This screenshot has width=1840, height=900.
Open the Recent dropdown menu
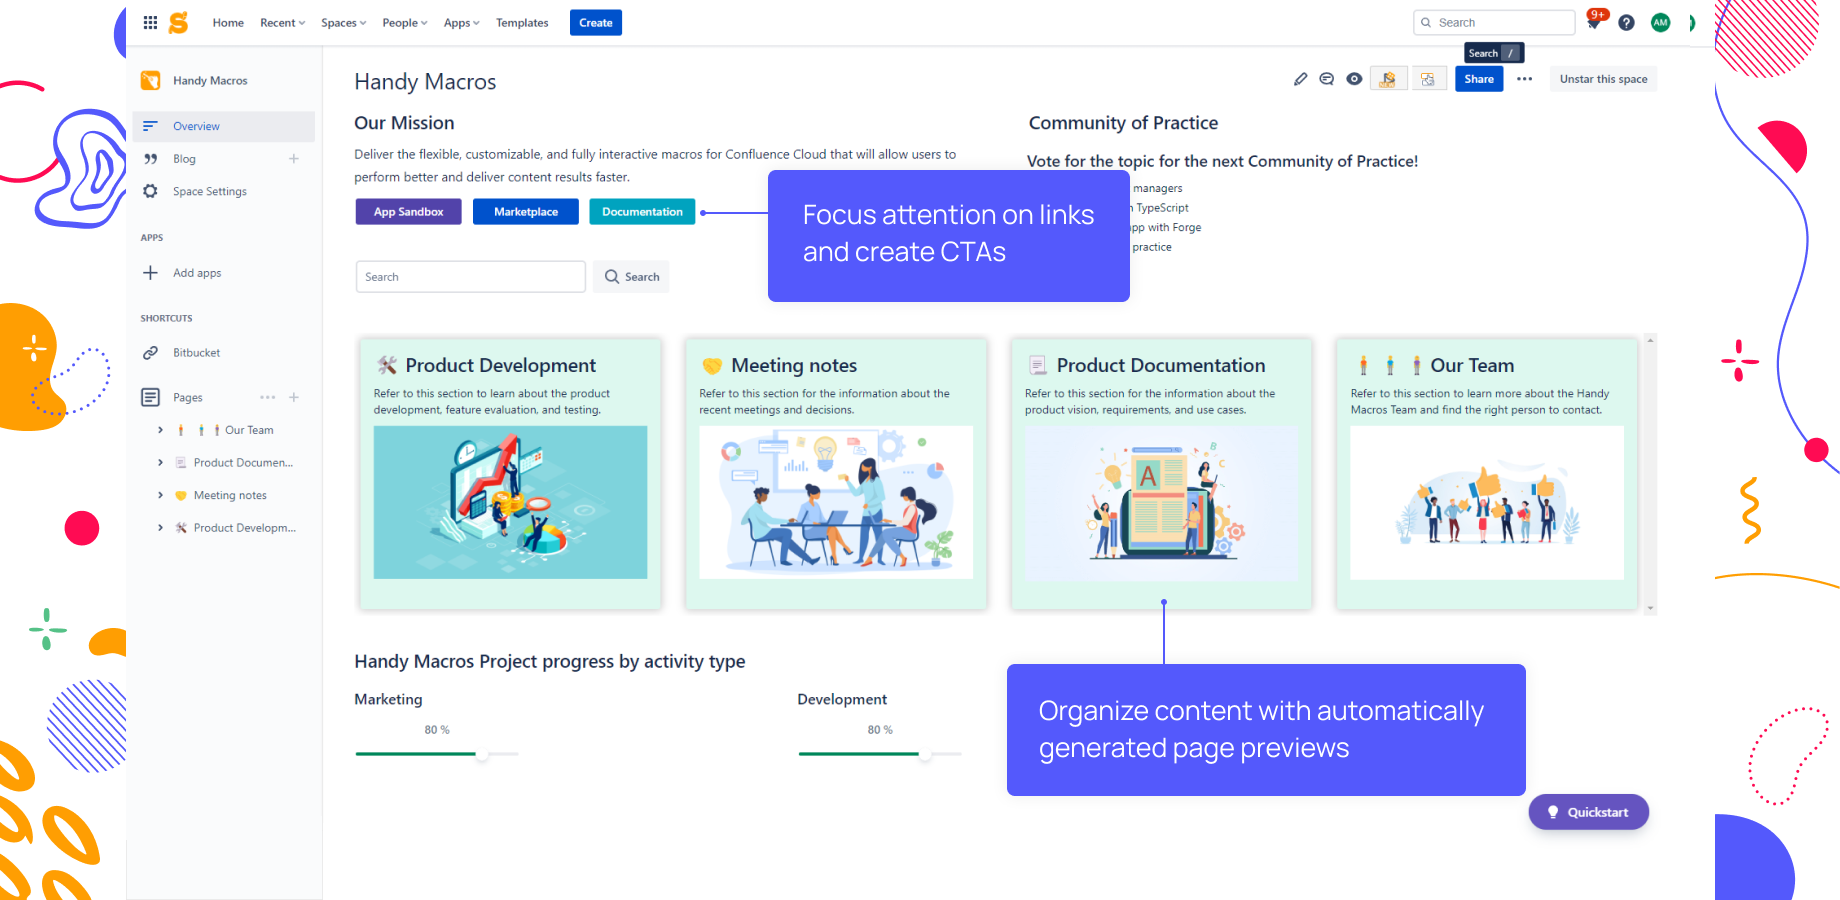282,23
